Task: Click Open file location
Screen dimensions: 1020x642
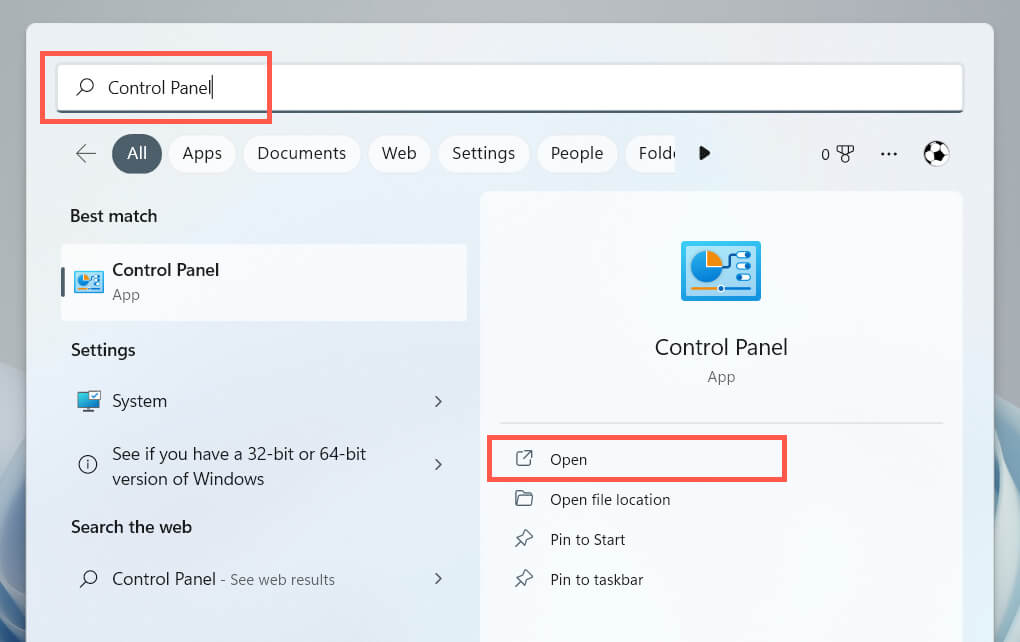Action: point(609,500)
